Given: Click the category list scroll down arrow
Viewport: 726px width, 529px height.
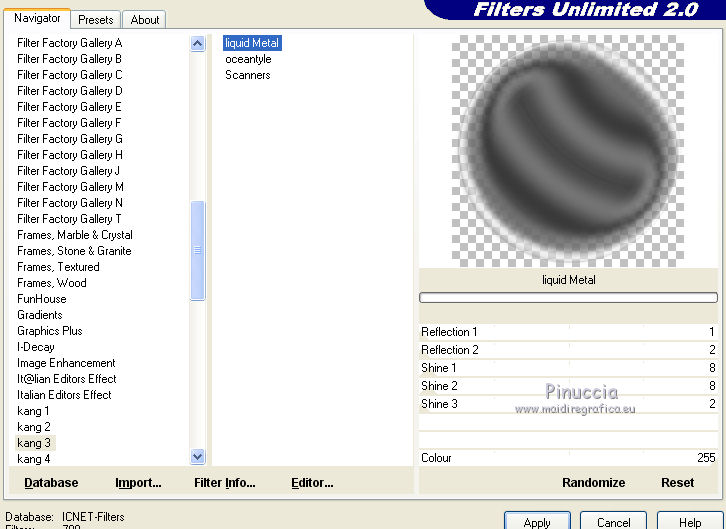Looking at the screenshot, I should tap(197, 457).
